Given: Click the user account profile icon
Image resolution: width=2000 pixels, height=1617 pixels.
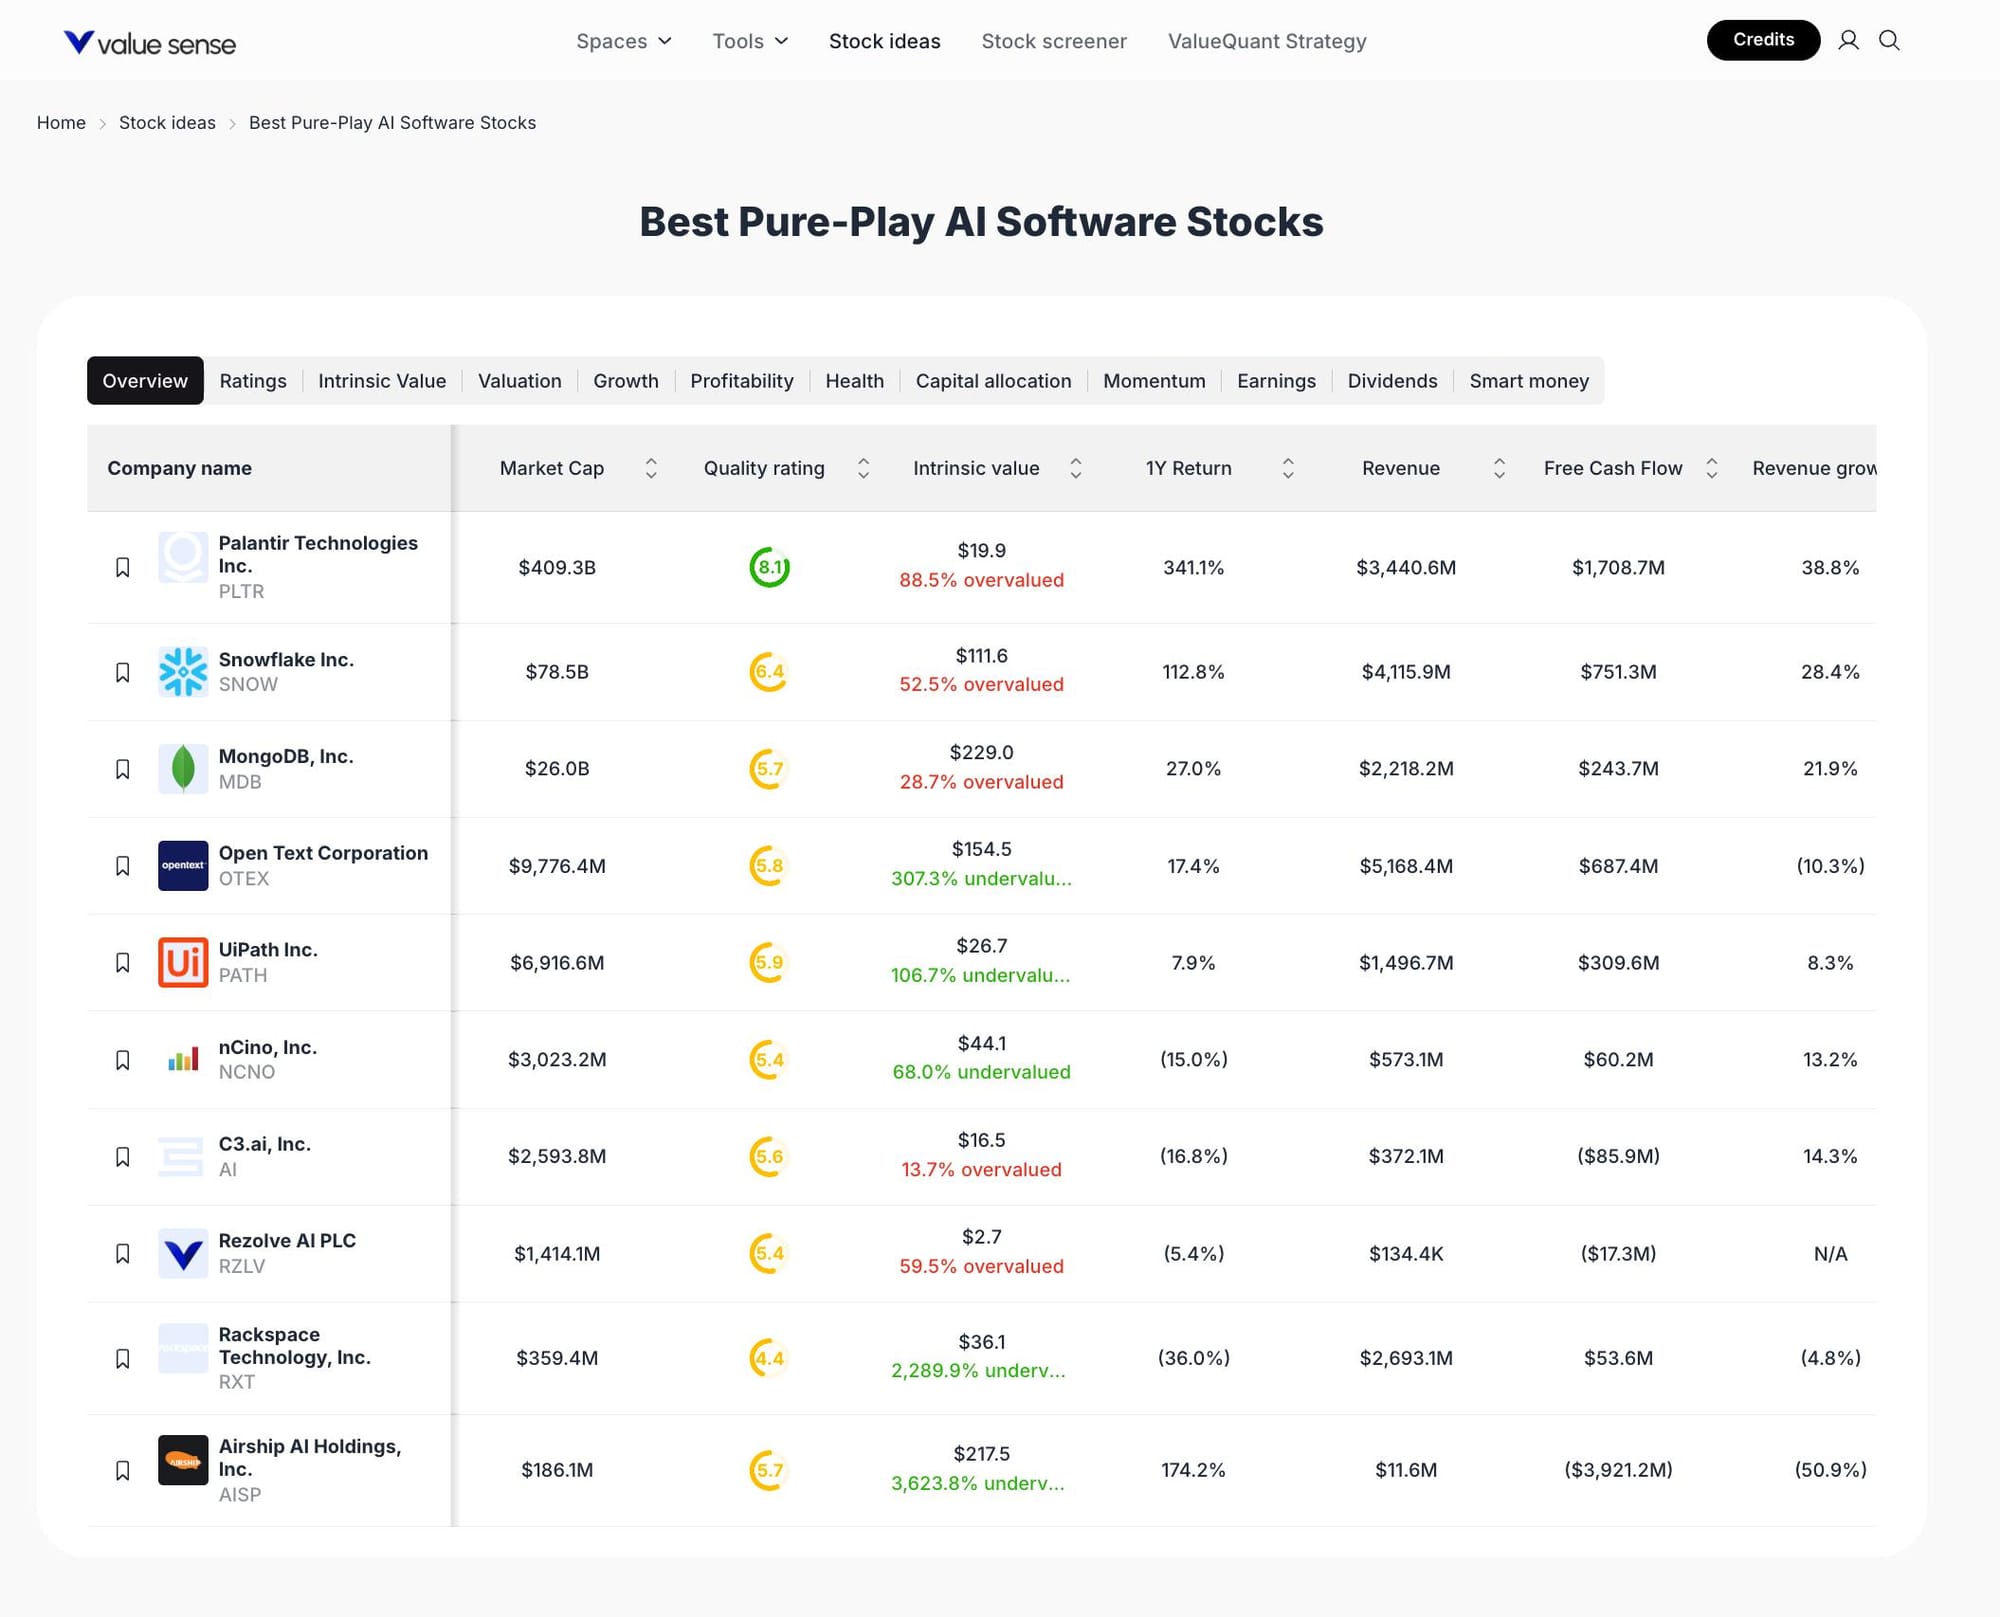Looking at the screenshot, I should (x=1848, y=40).
